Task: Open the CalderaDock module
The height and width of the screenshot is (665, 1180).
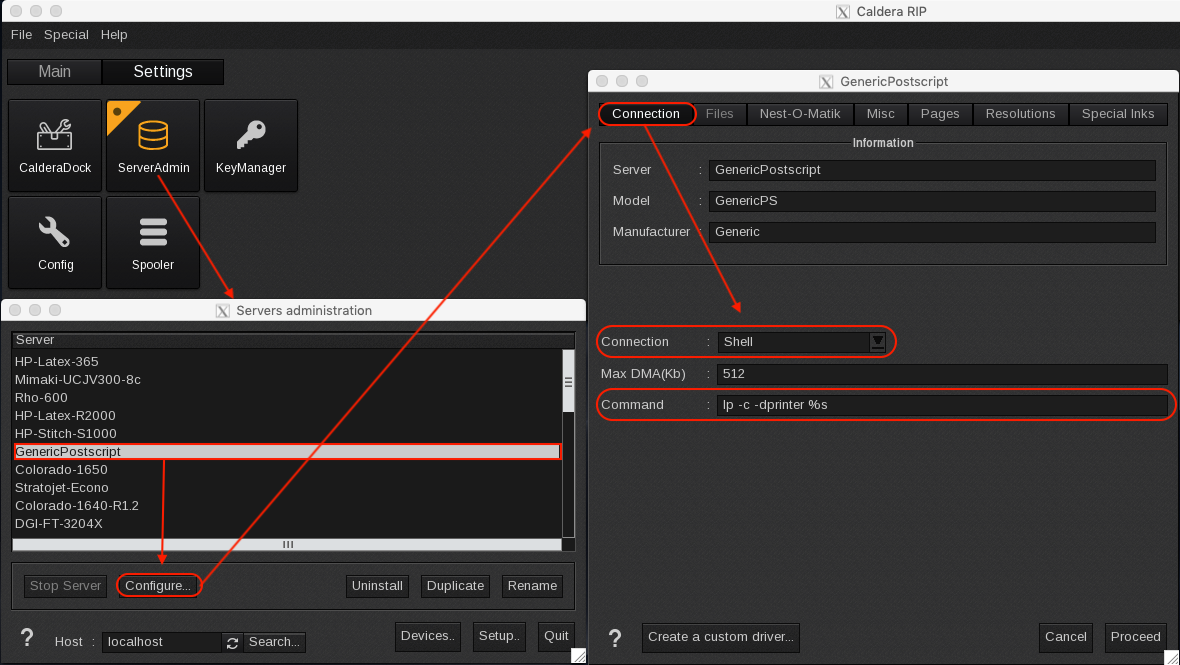Action: tap(54, 145)
